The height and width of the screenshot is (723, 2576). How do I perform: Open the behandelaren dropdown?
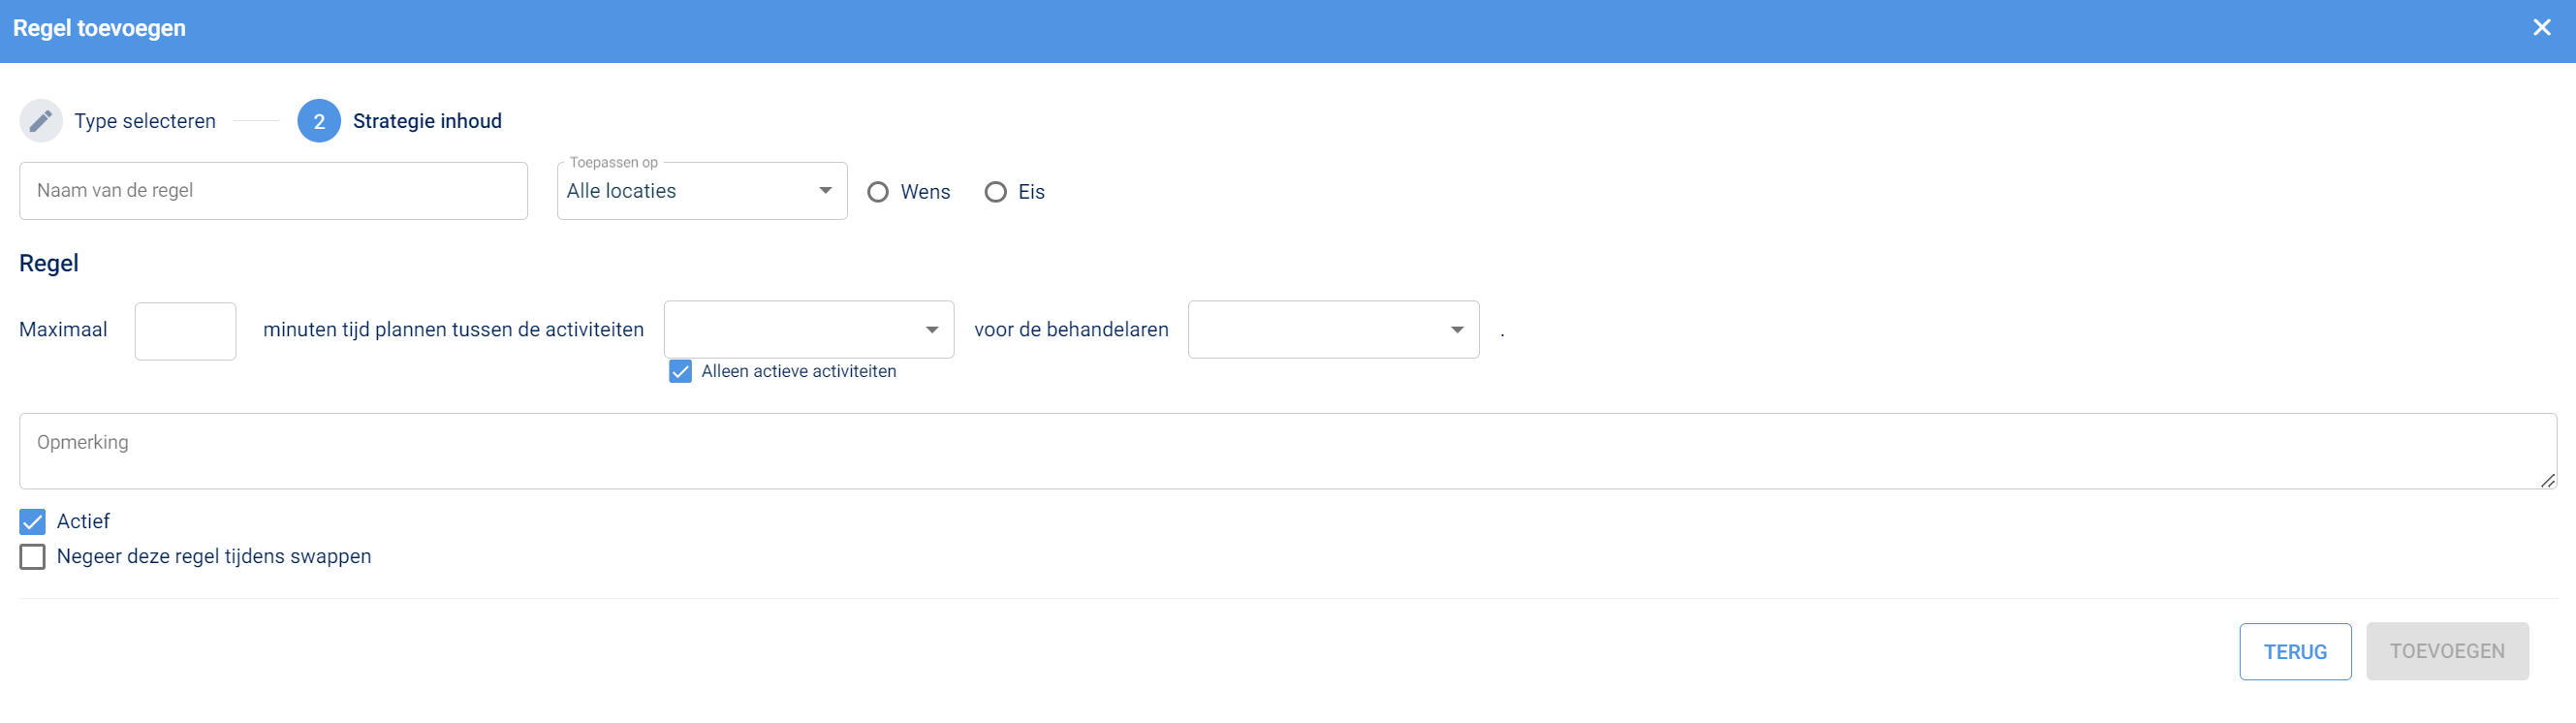point(1333,330)
